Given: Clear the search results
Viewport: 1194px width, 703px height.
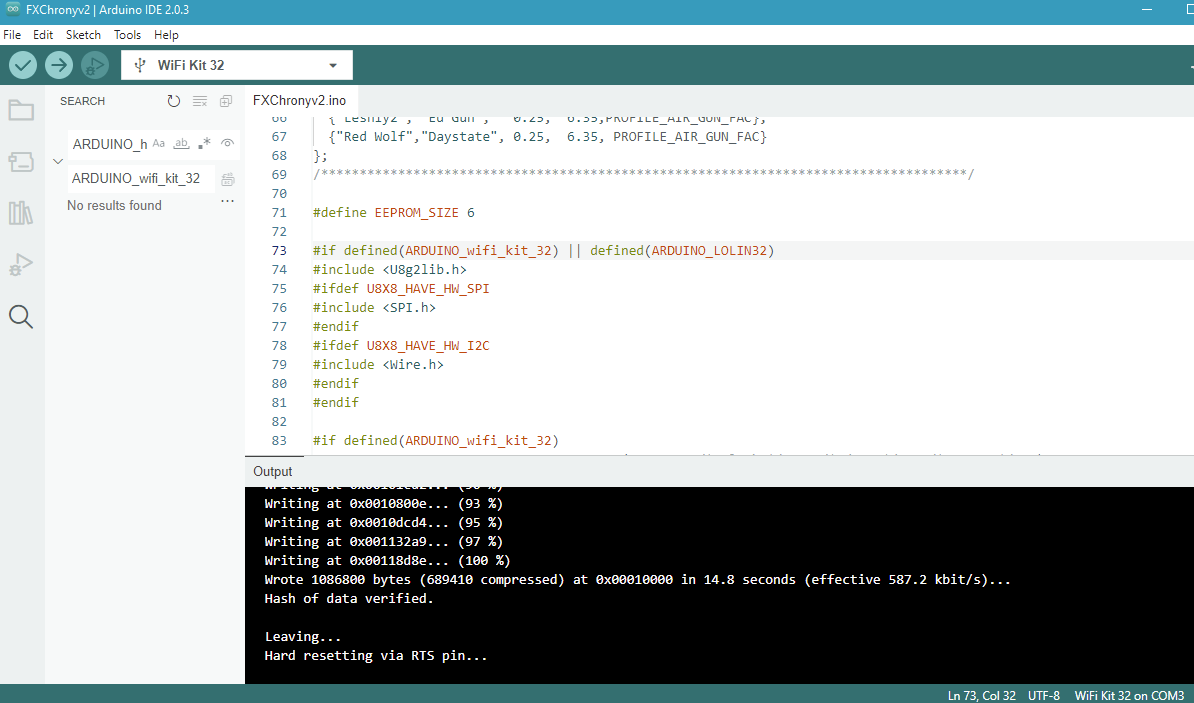Looking at the screenshot, I should click(200, 101).
